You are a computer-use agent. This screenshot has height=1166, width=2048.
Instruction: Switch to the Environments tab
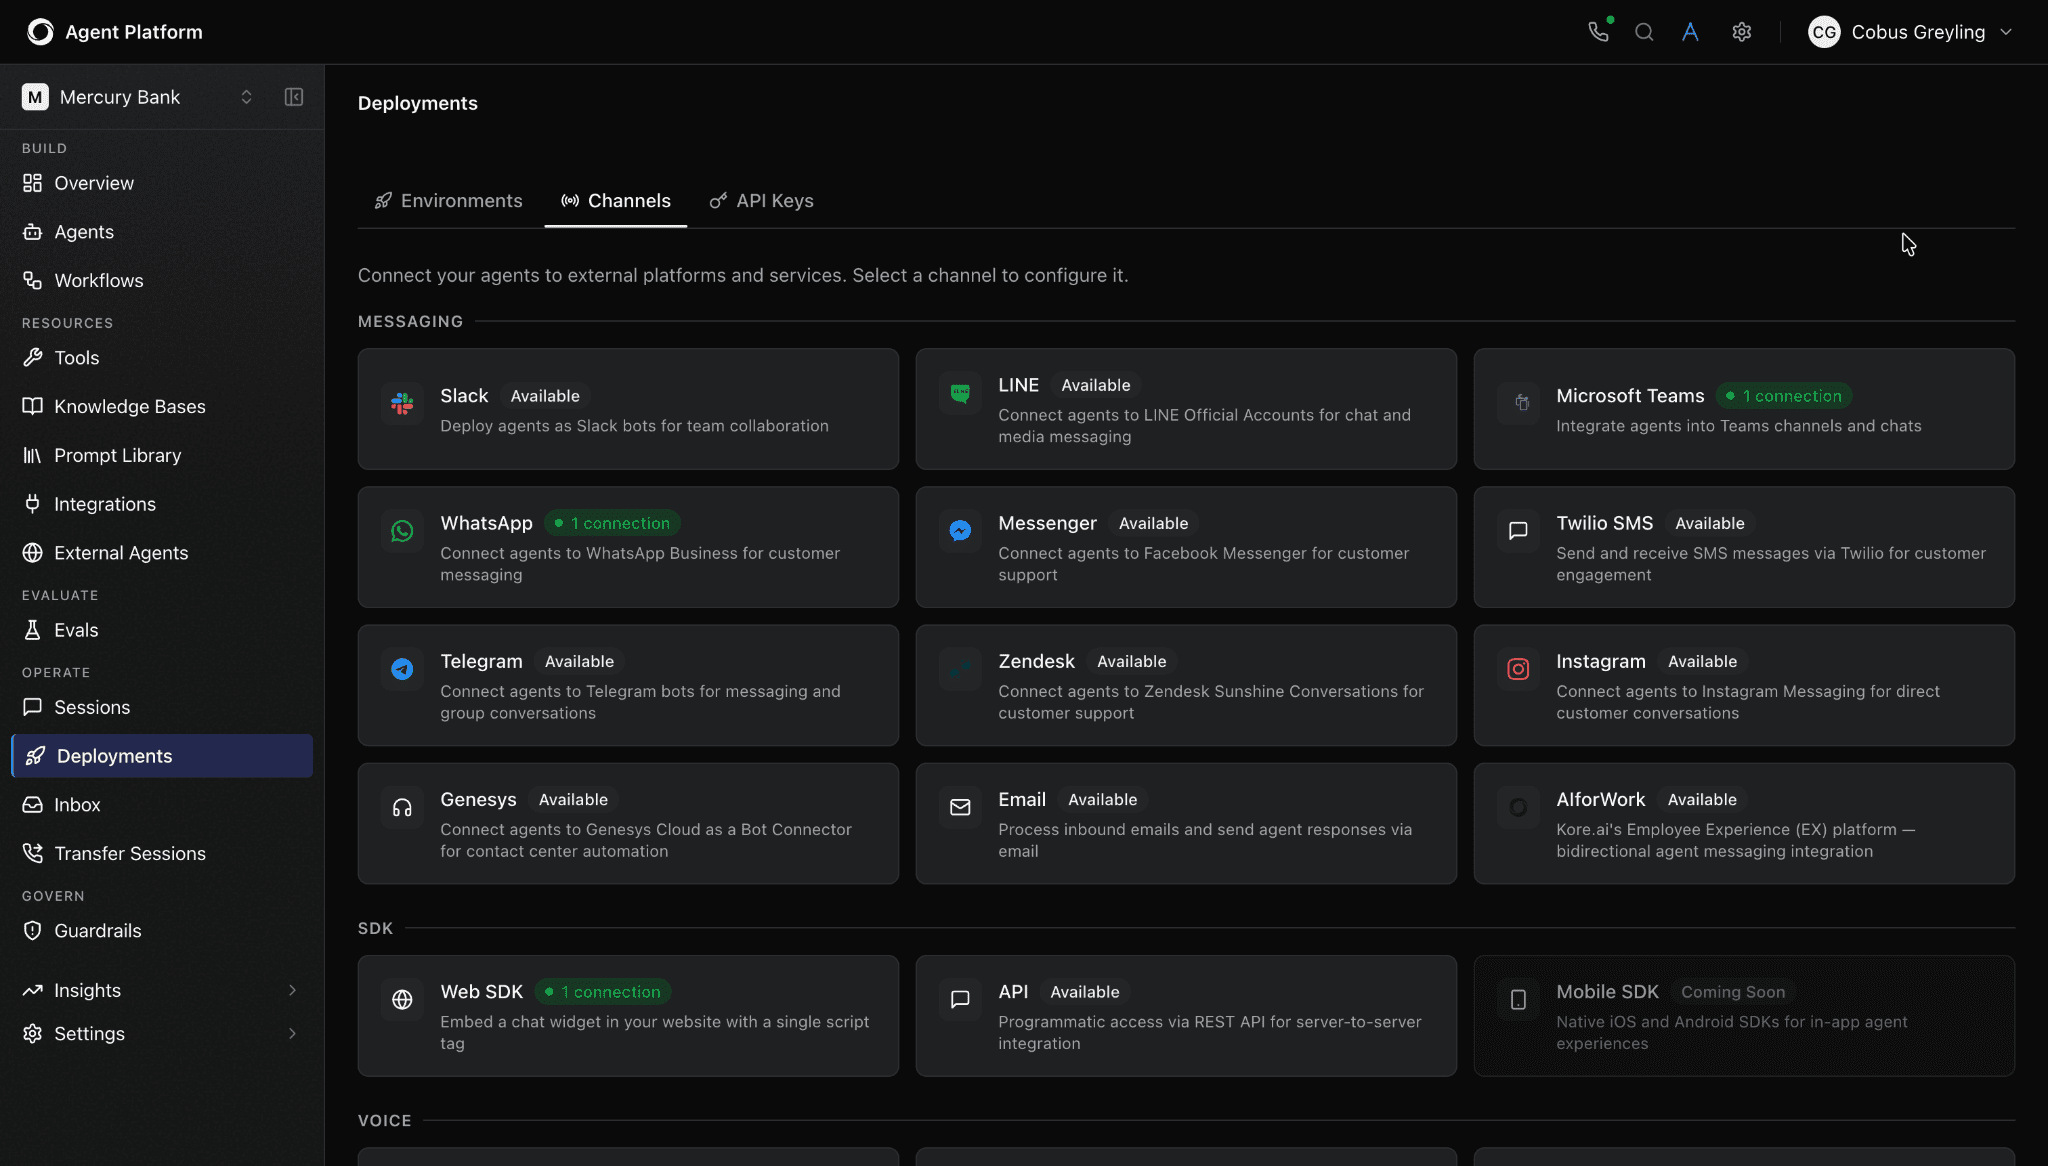448,201
